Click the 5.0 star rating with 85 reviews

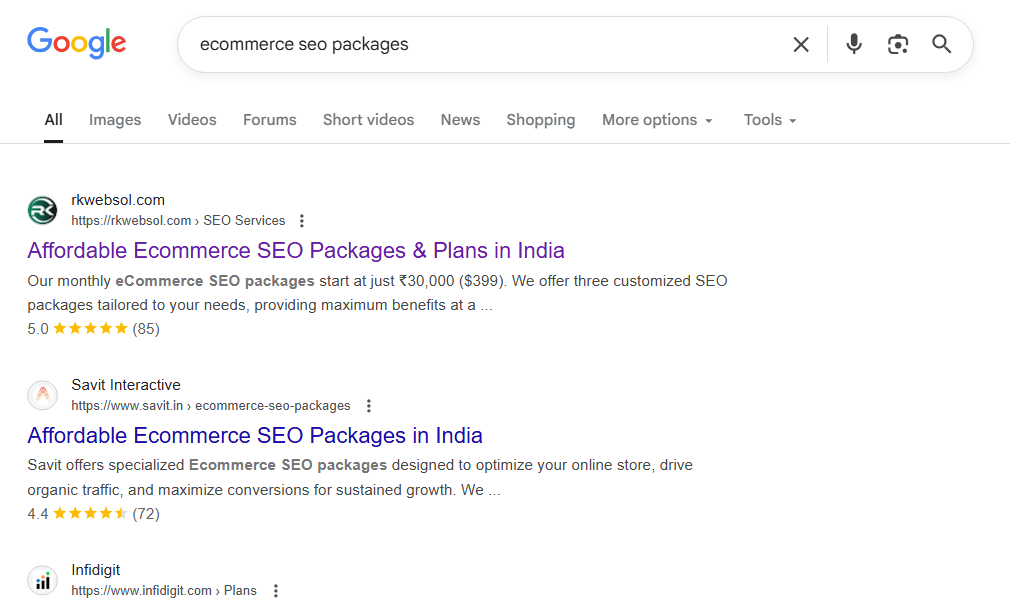(x=93, y=328)
